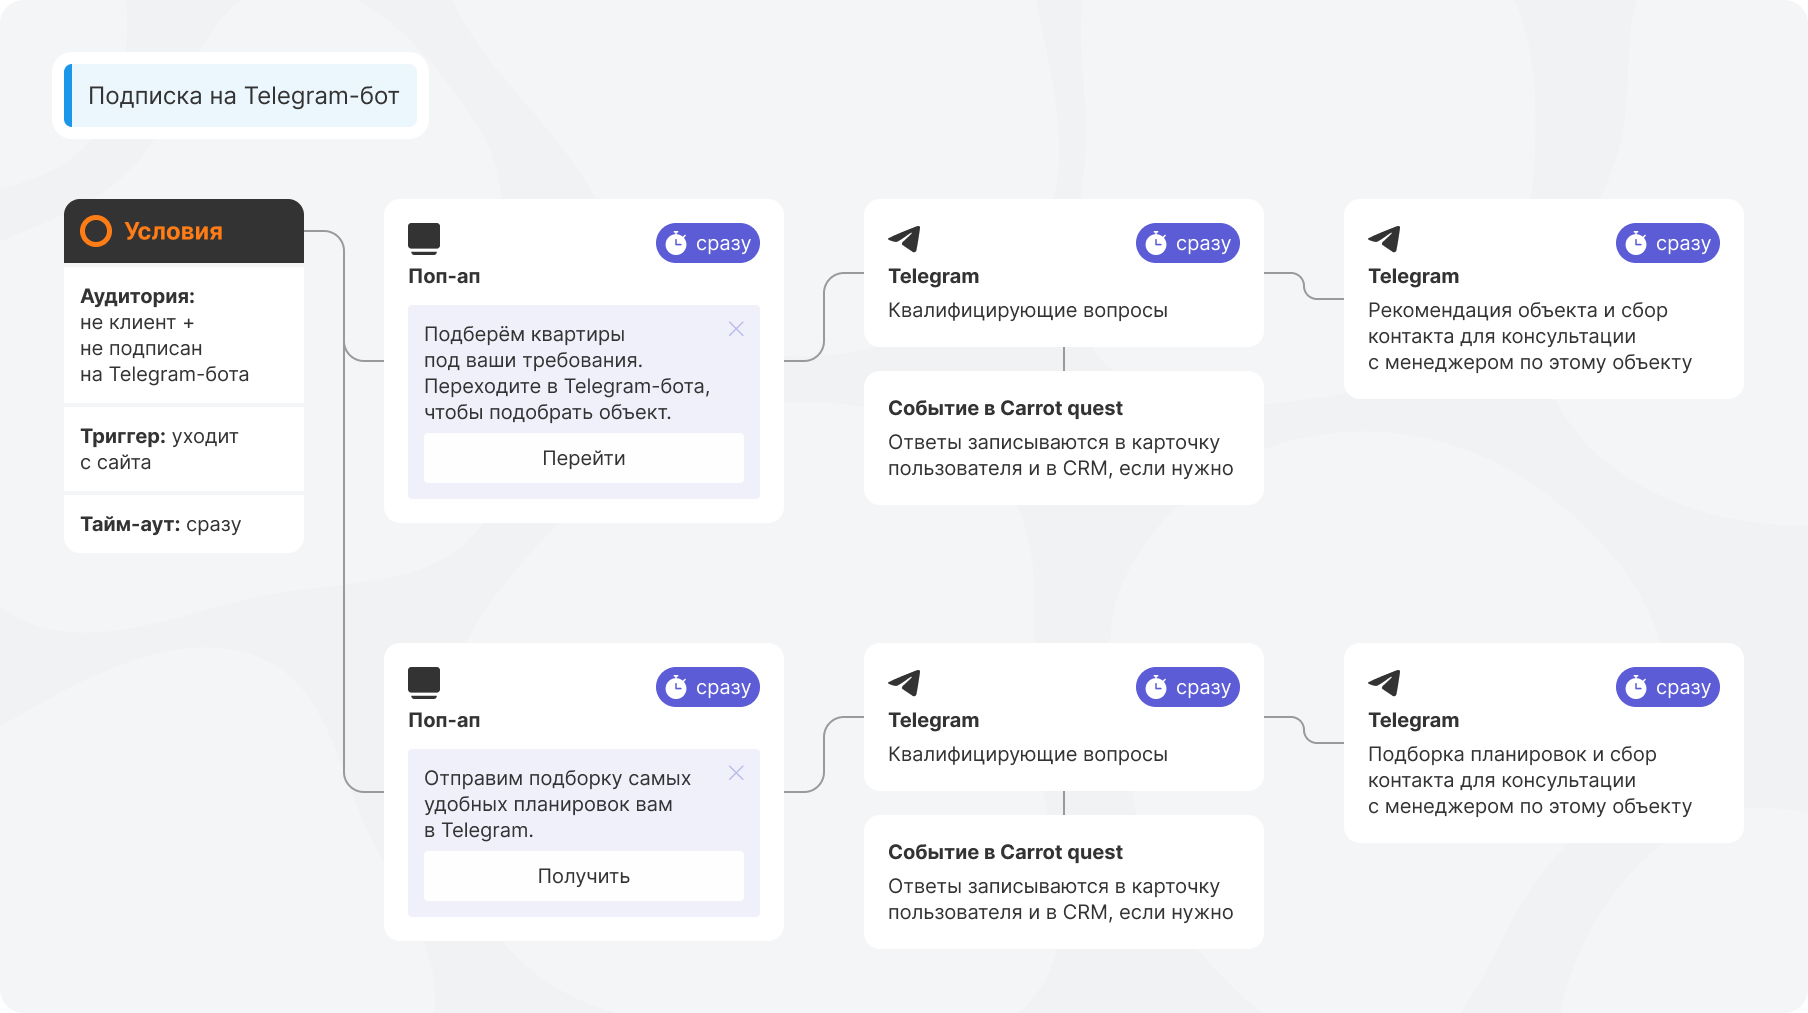
Task: Select the Подписка на Telegram-бот title tab
Action: 240,96
